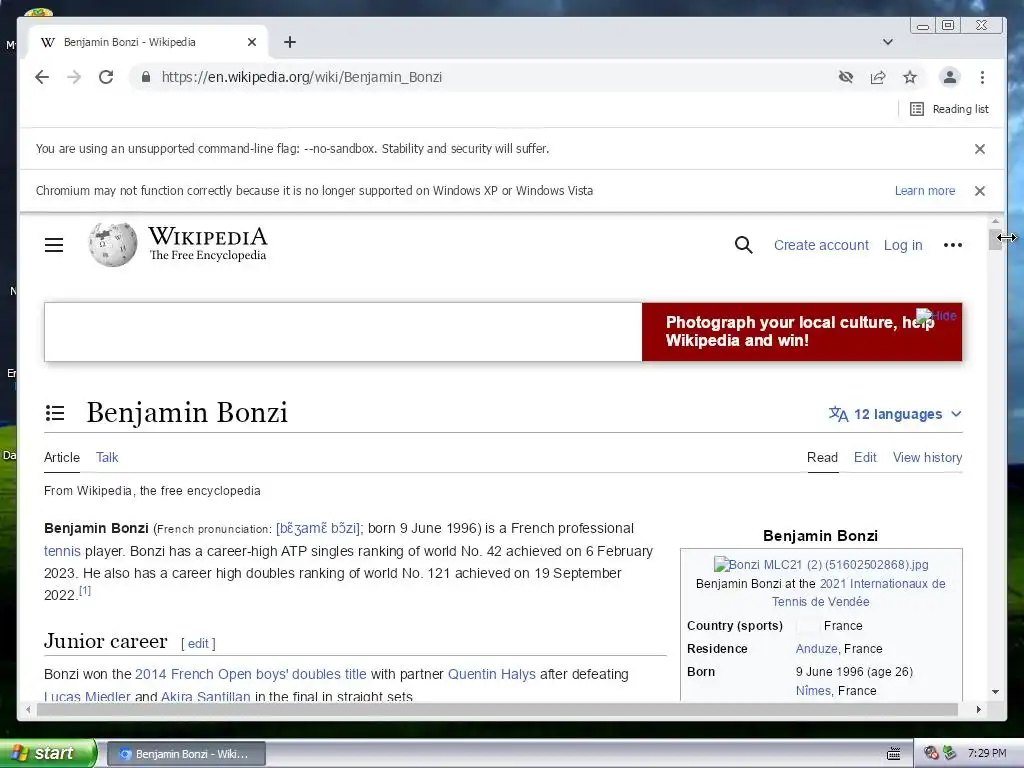Open Nîmes birthplace link

click(x=813, y=690)
